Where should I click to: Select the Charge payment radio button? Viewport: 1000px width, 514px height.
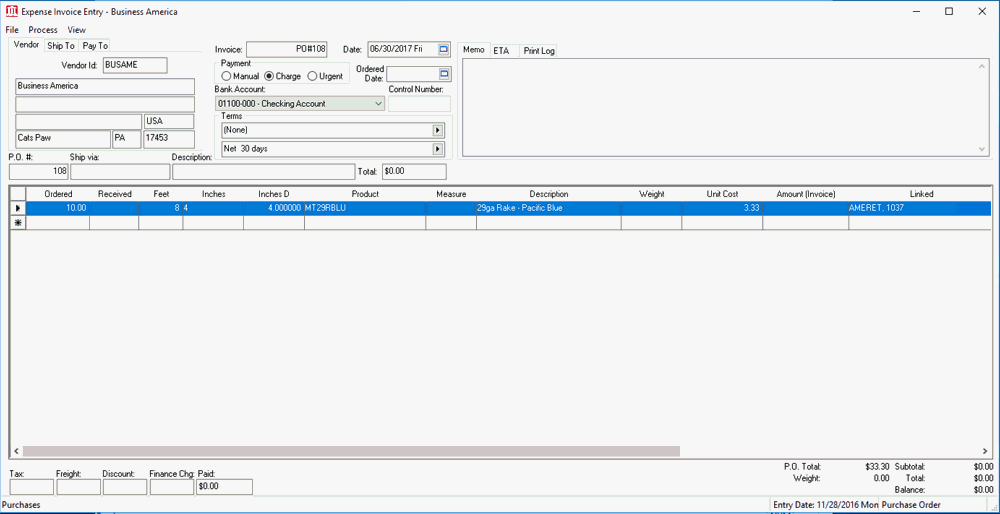[x=269, y=76]
